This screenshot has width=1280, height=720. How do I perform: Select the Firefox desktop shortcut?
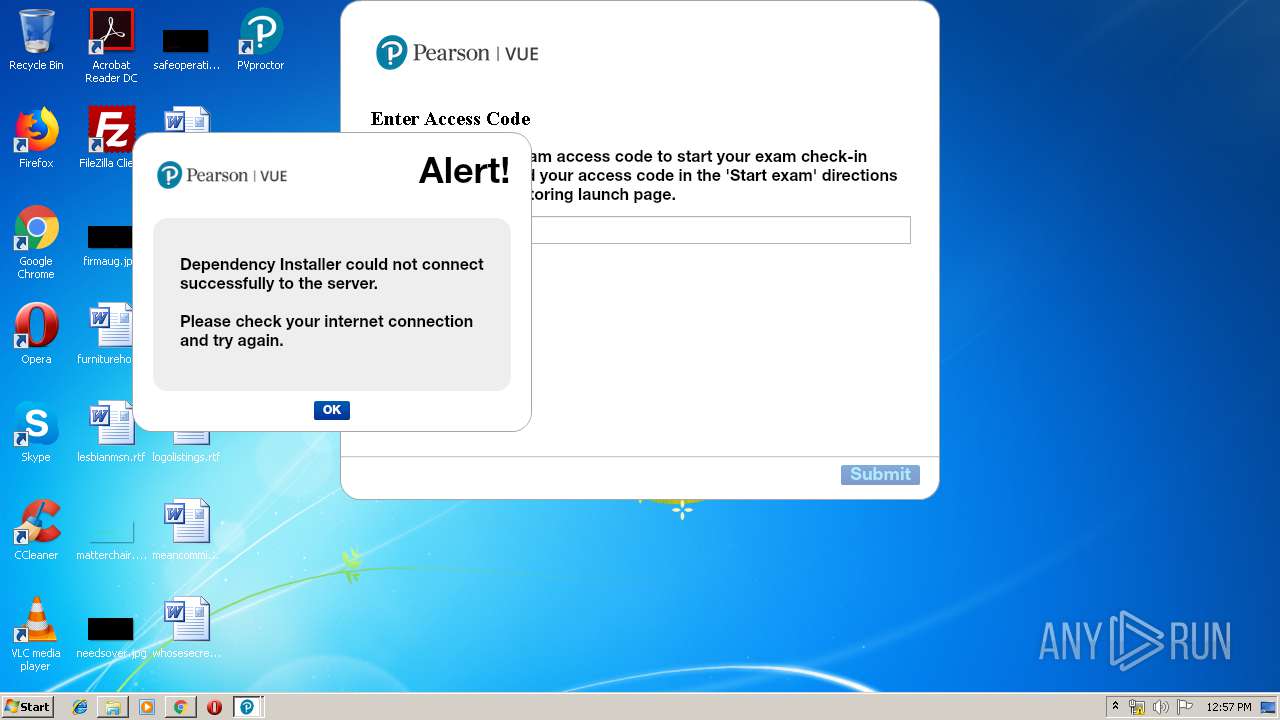tap(36, 138)
